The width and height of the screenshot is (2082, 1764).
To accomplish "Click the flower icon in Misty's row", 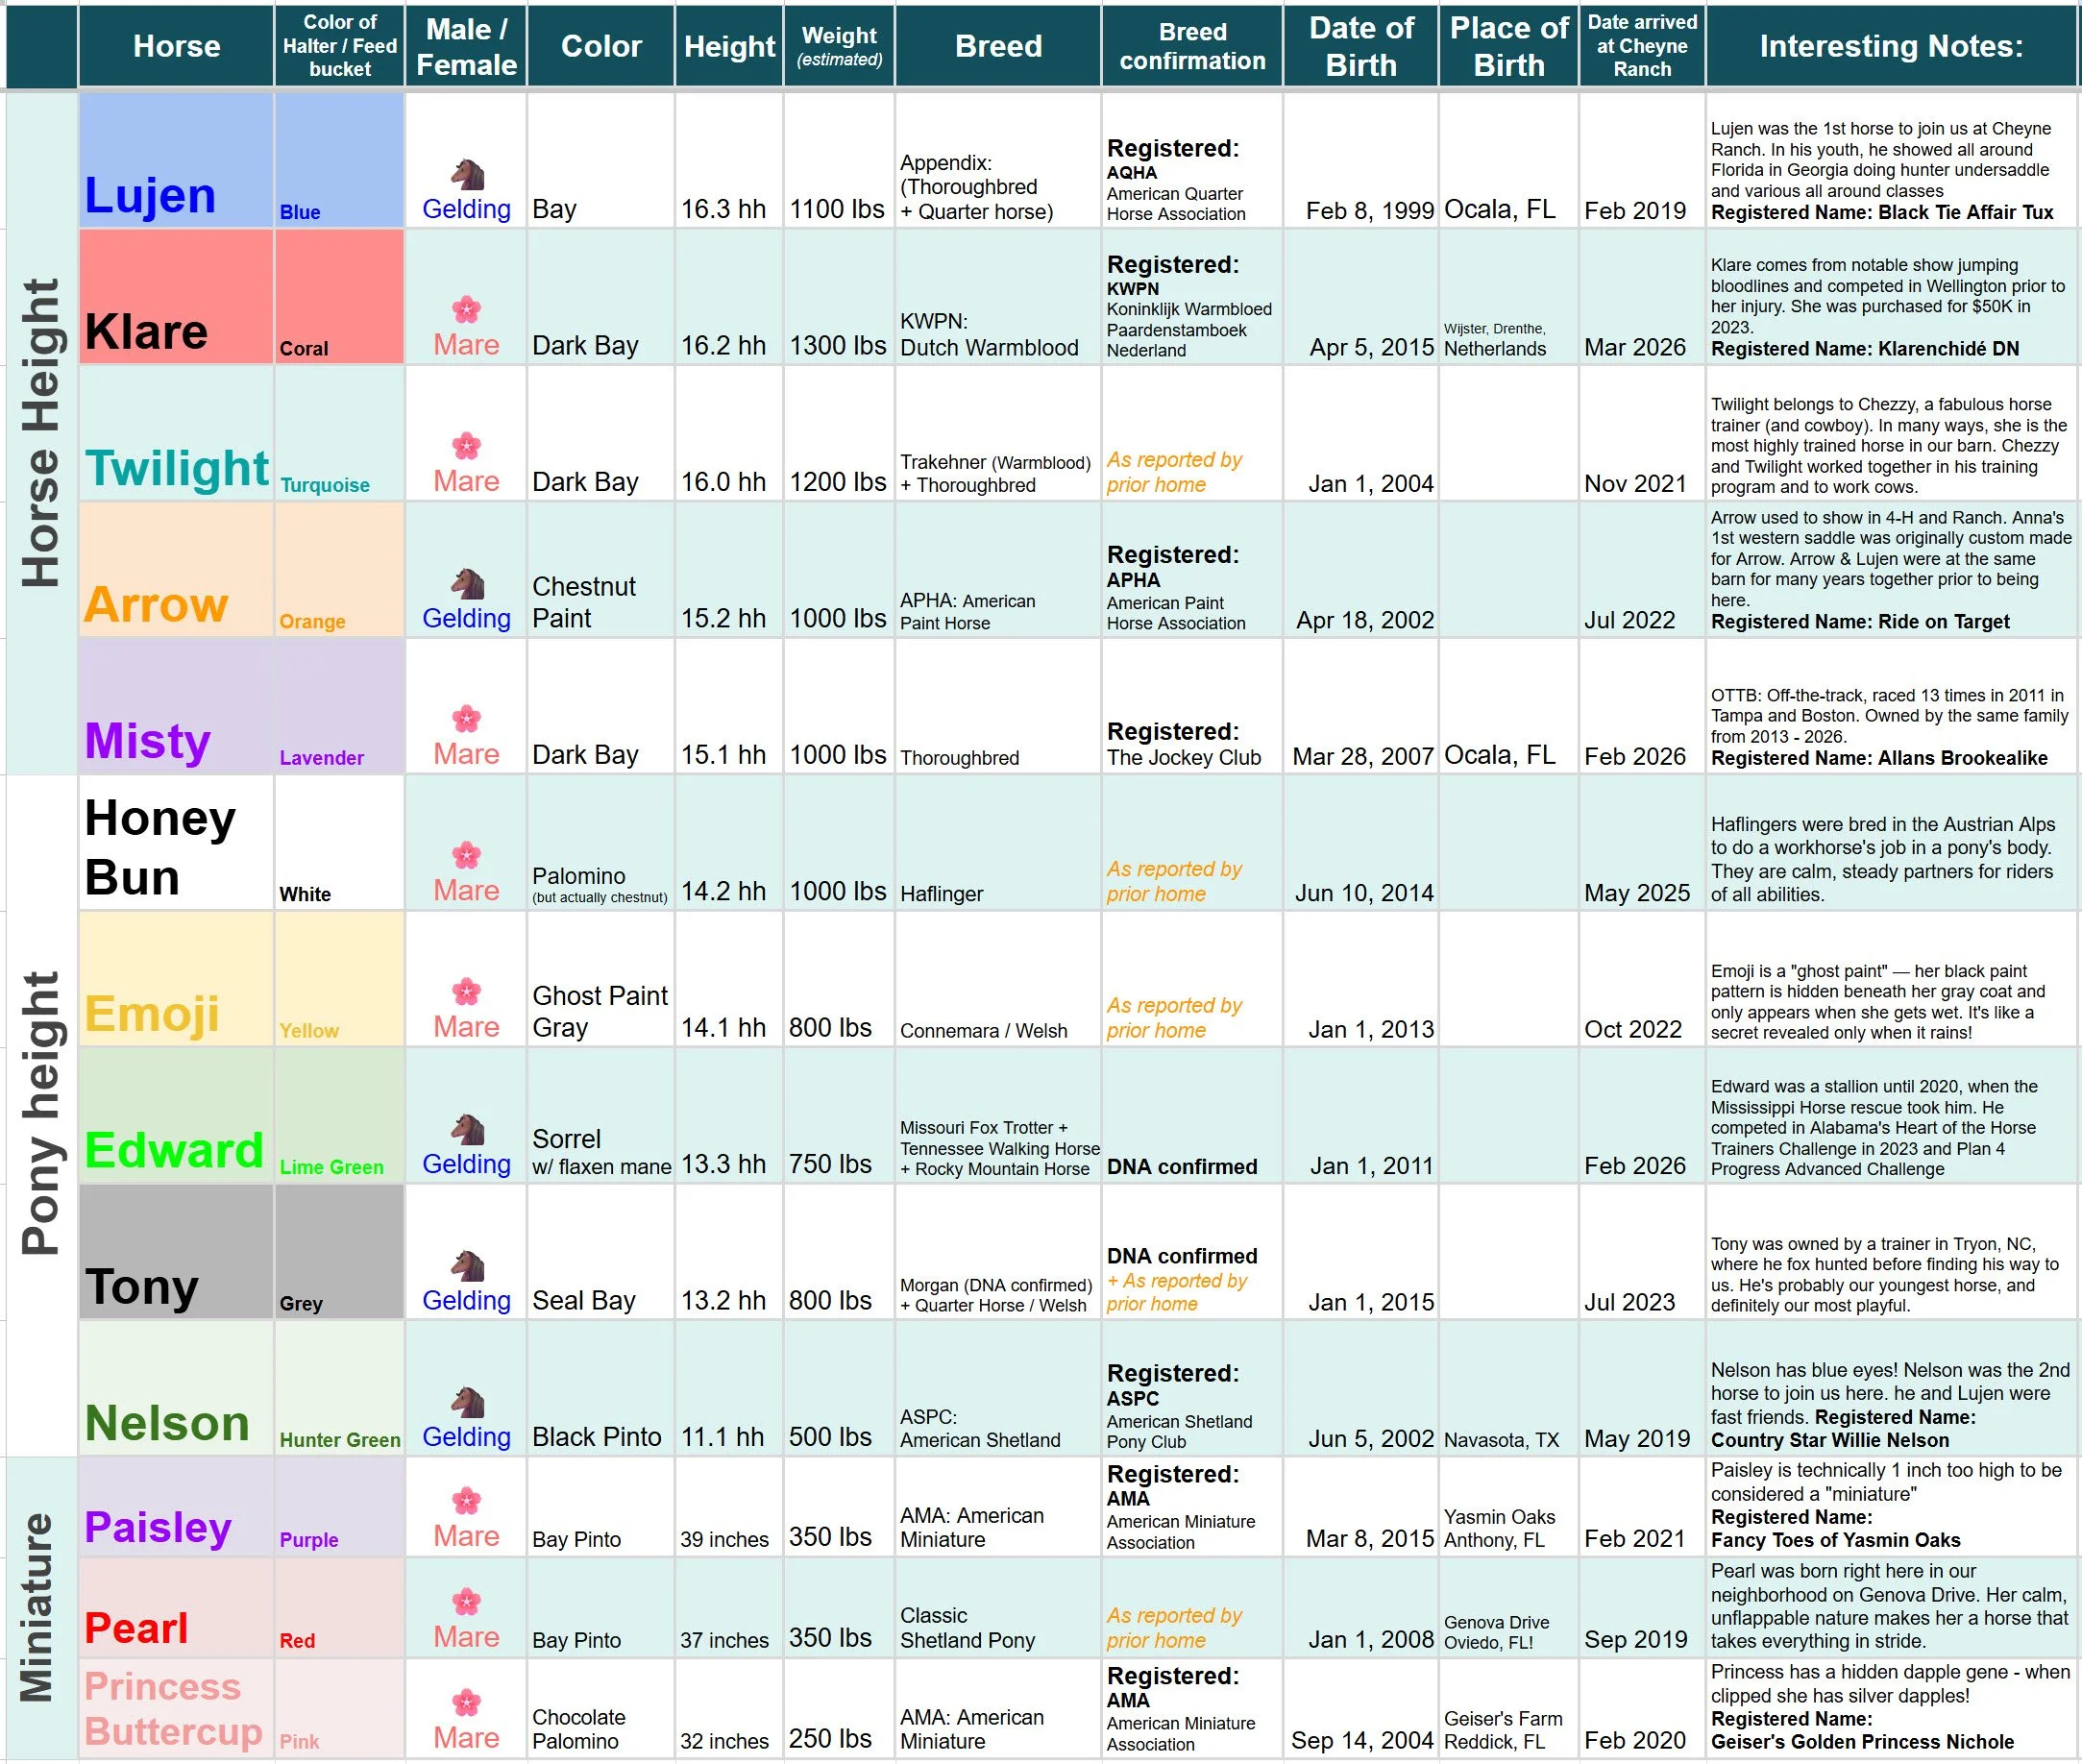I will pyautogui.click(x=466, y=719).
